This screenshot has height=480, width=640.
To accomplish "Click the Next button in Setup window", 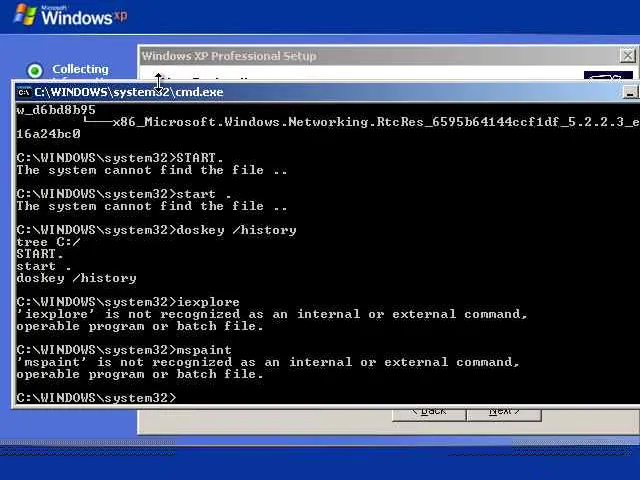I will tap(504, 412).
